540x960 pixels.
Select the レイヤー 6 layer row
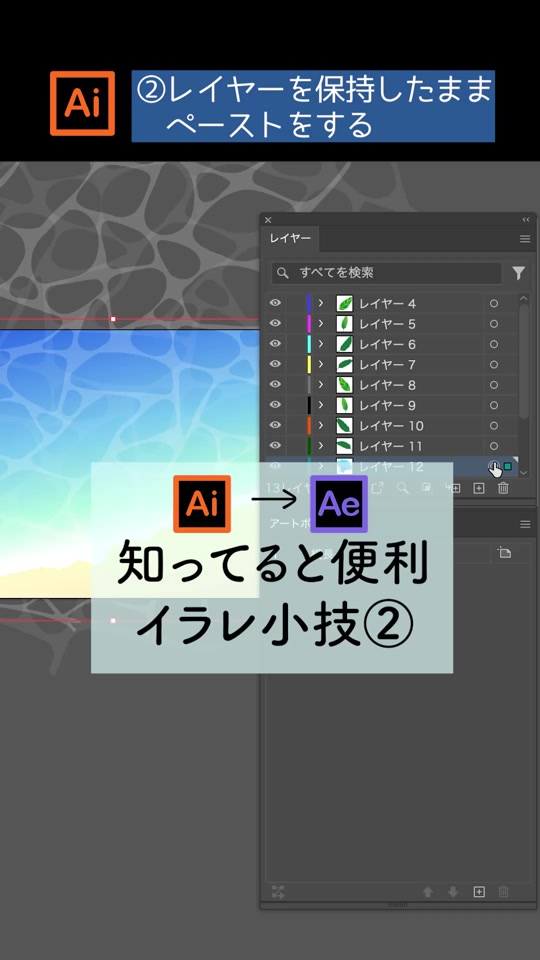392,344
